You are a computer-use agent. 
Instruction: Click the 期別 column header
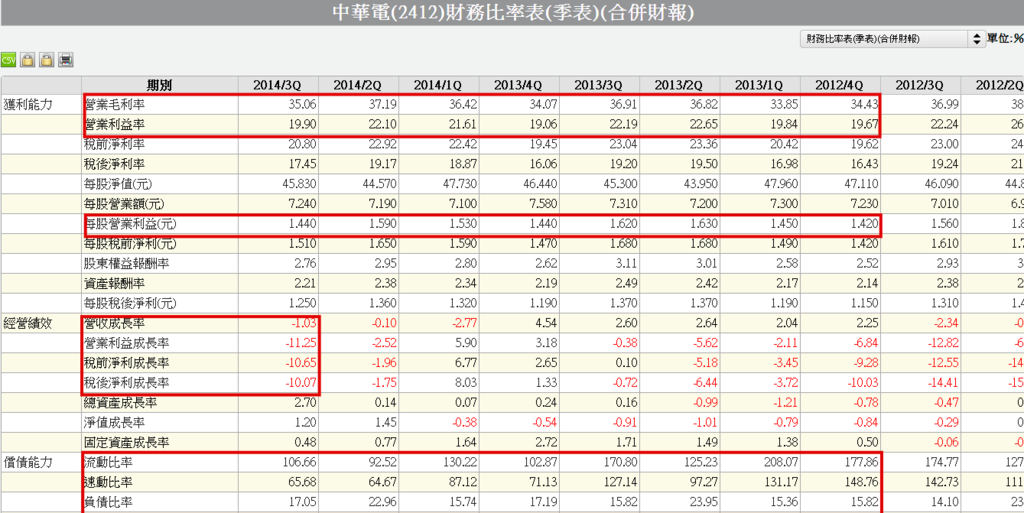(159, 85)
